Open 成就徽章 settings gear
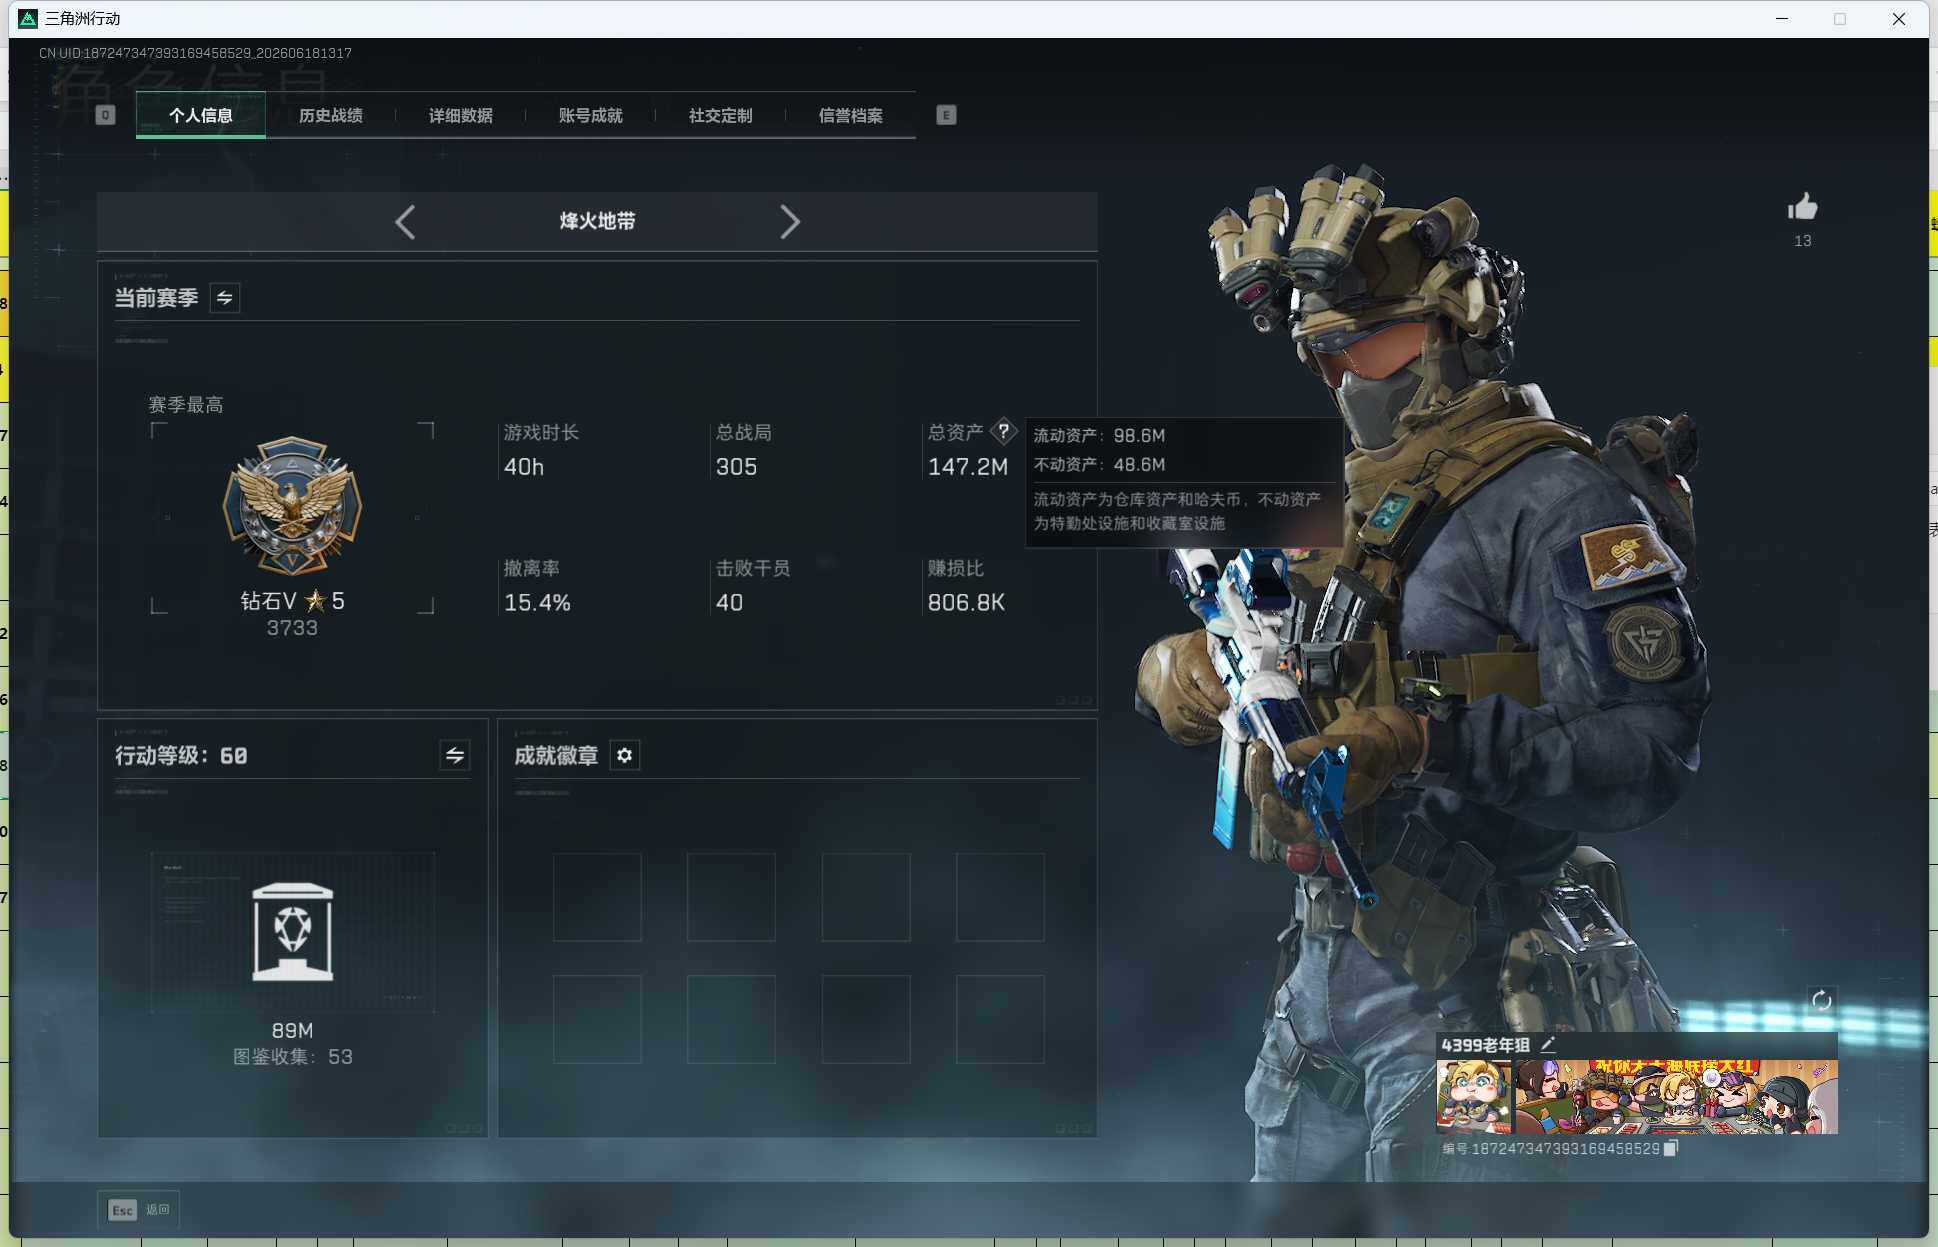Image resolution: width=1938 pixels, height=1247 pixels. pyautogui.click(x=625, y=756)
